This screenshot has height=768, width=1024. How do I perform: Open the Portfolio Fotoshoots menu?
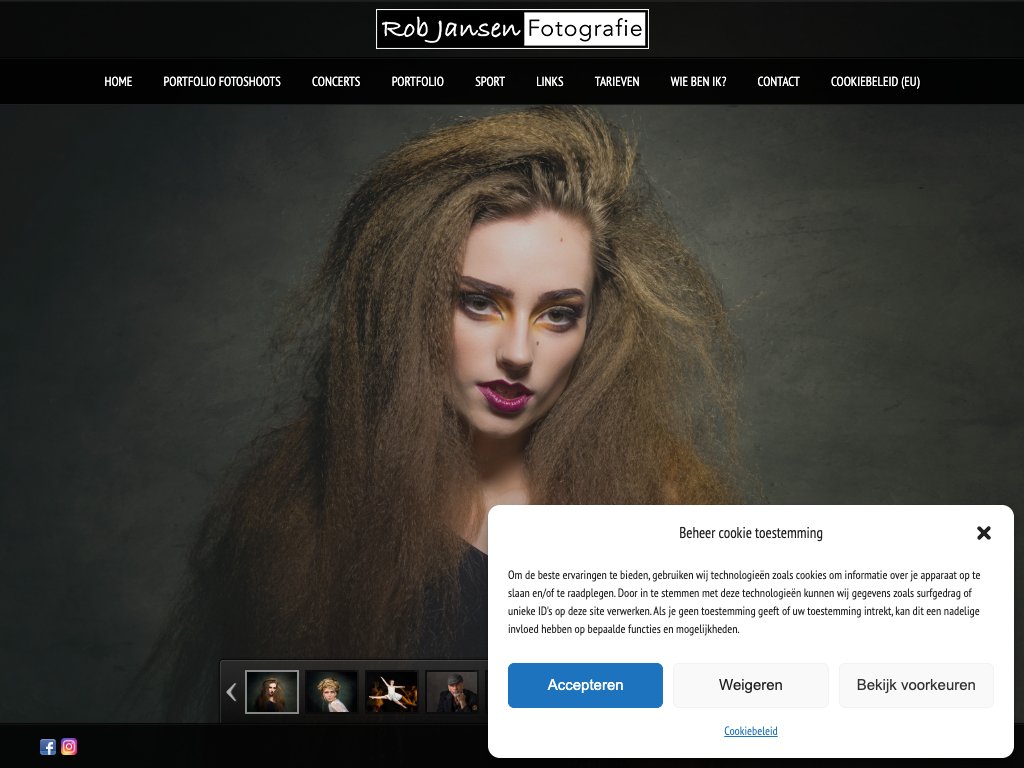222,82
